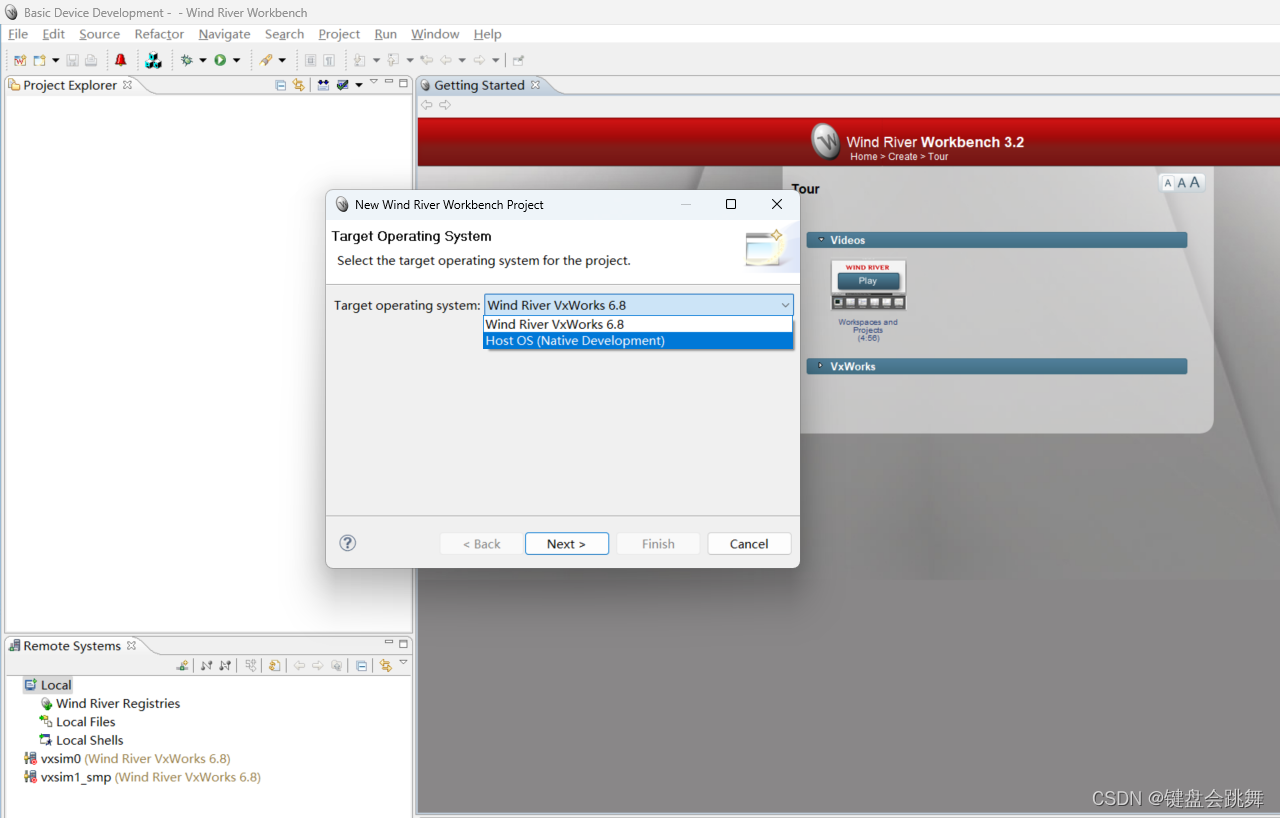Image resolution: width=1280 pixels, height=818 pixels.
Task: Click the pin editor icon in main toolbar
Action: pos(518,60)
